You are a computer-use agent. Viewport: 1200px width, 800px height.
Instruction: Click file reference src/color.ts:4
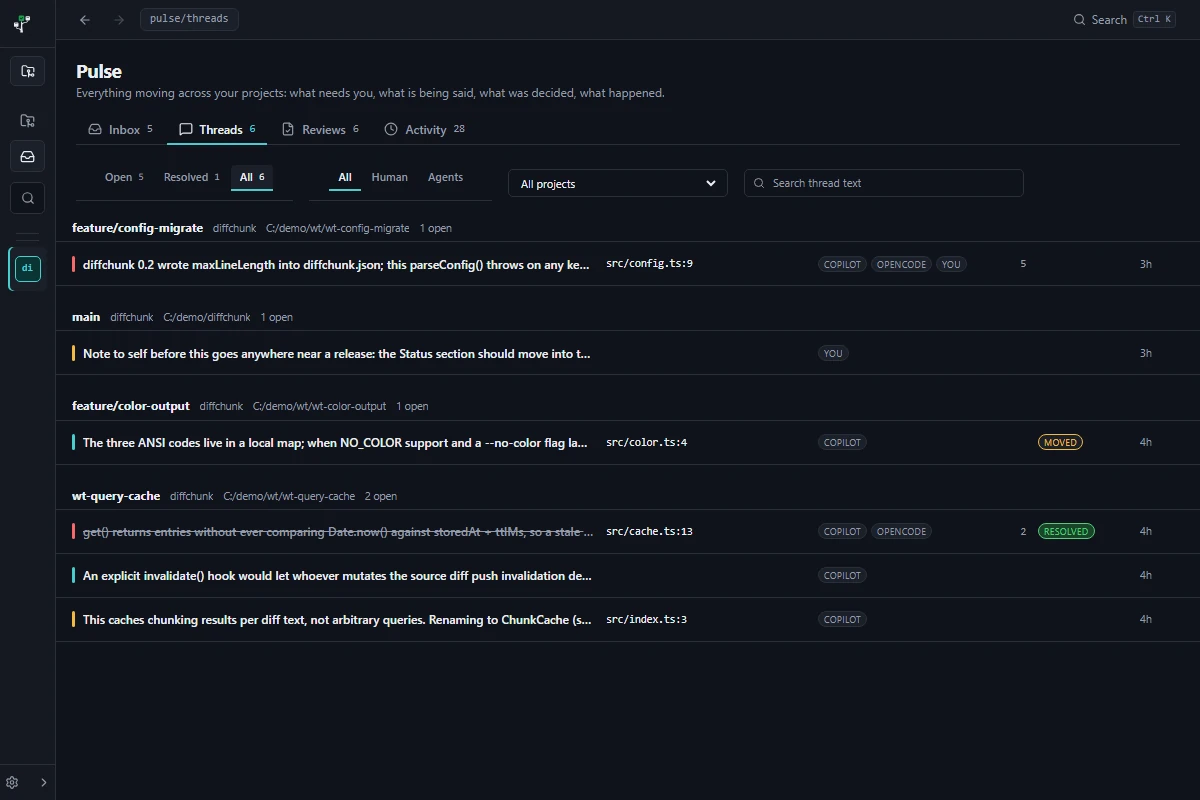pos(646,442)
